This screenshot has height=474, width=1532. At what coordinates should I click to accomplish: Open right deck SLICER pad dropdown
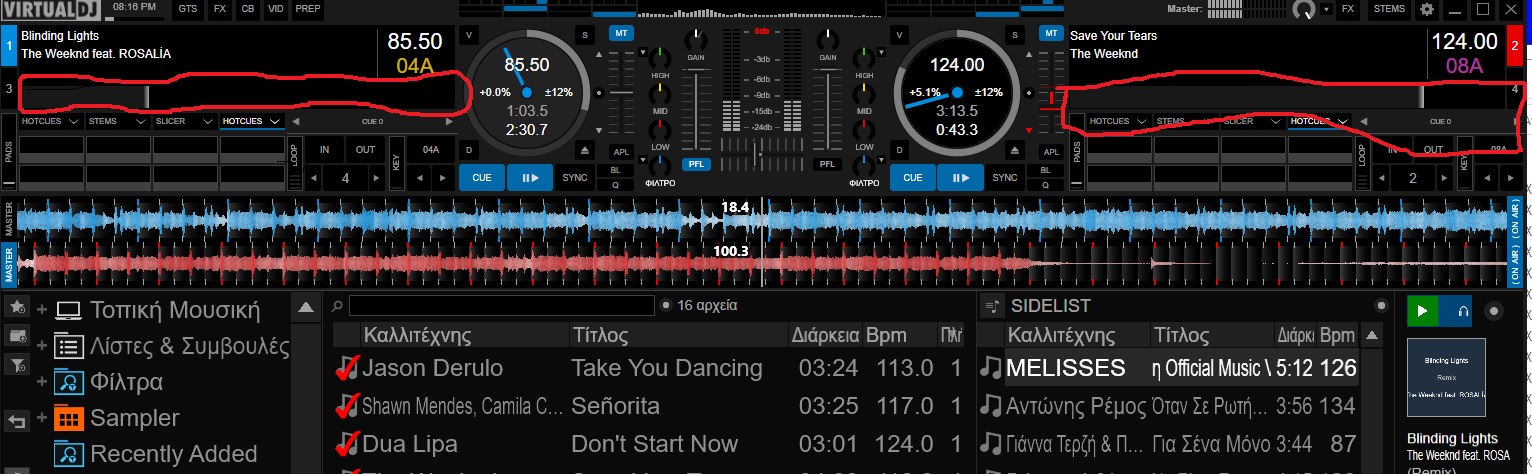[1274, 121]
